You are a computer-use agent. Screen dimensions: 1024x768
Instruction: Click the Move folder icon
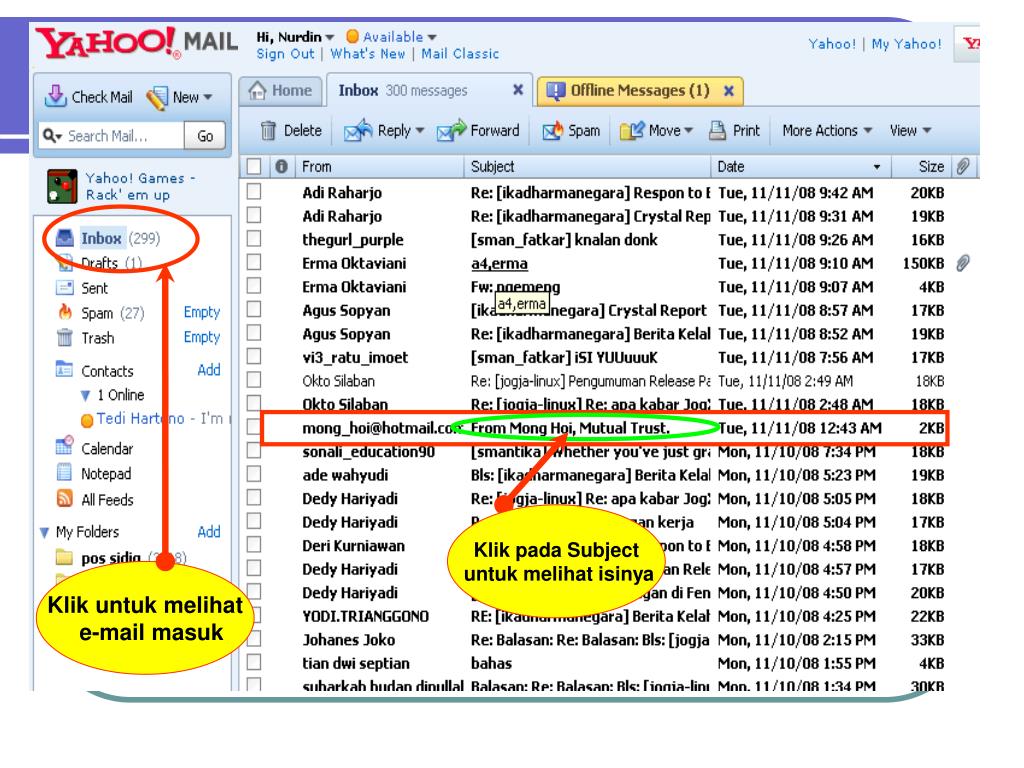click(632, 131)
